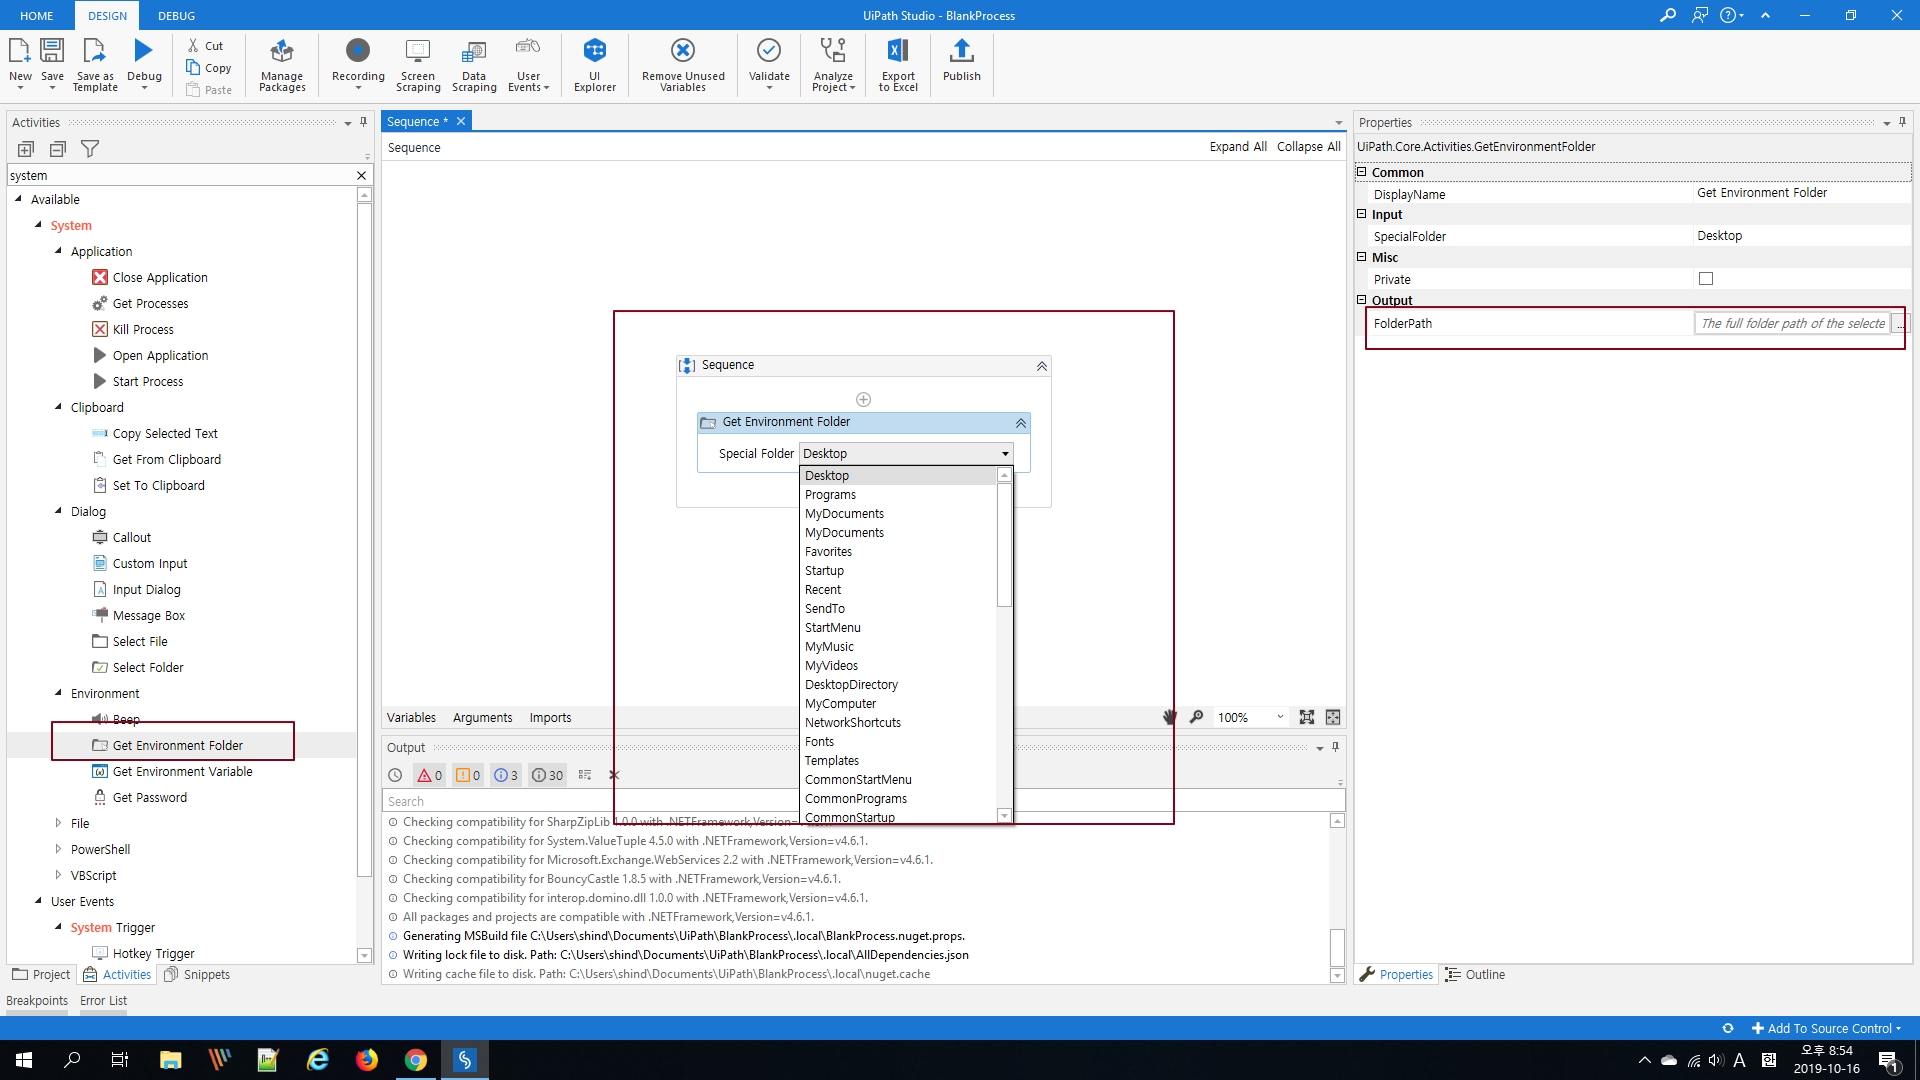The height and width of the screenshot is (1080, 1920).
Task: Select MyDocuments from the folder list
Action: tap(844, 514)
